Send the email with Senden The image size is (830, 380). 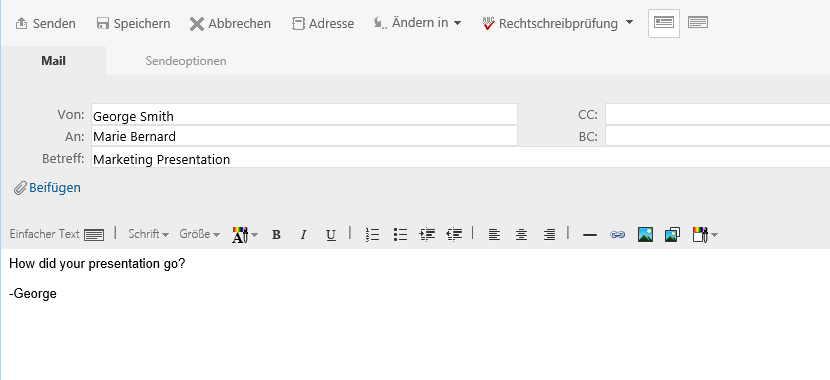[x=46, y=24]
